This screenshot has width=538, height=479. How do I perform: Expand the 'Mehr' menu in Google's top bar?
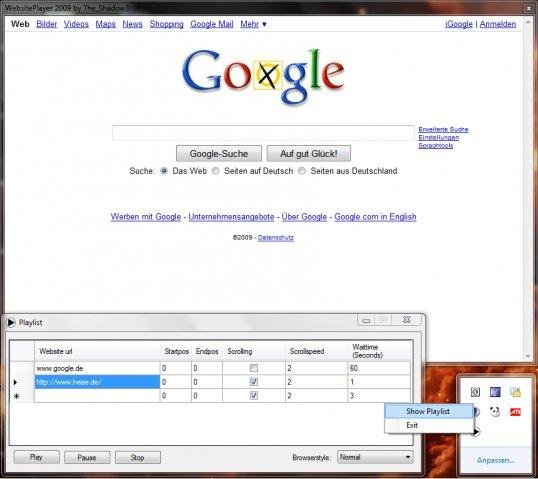pyautogui.click(x=253, y=24)
